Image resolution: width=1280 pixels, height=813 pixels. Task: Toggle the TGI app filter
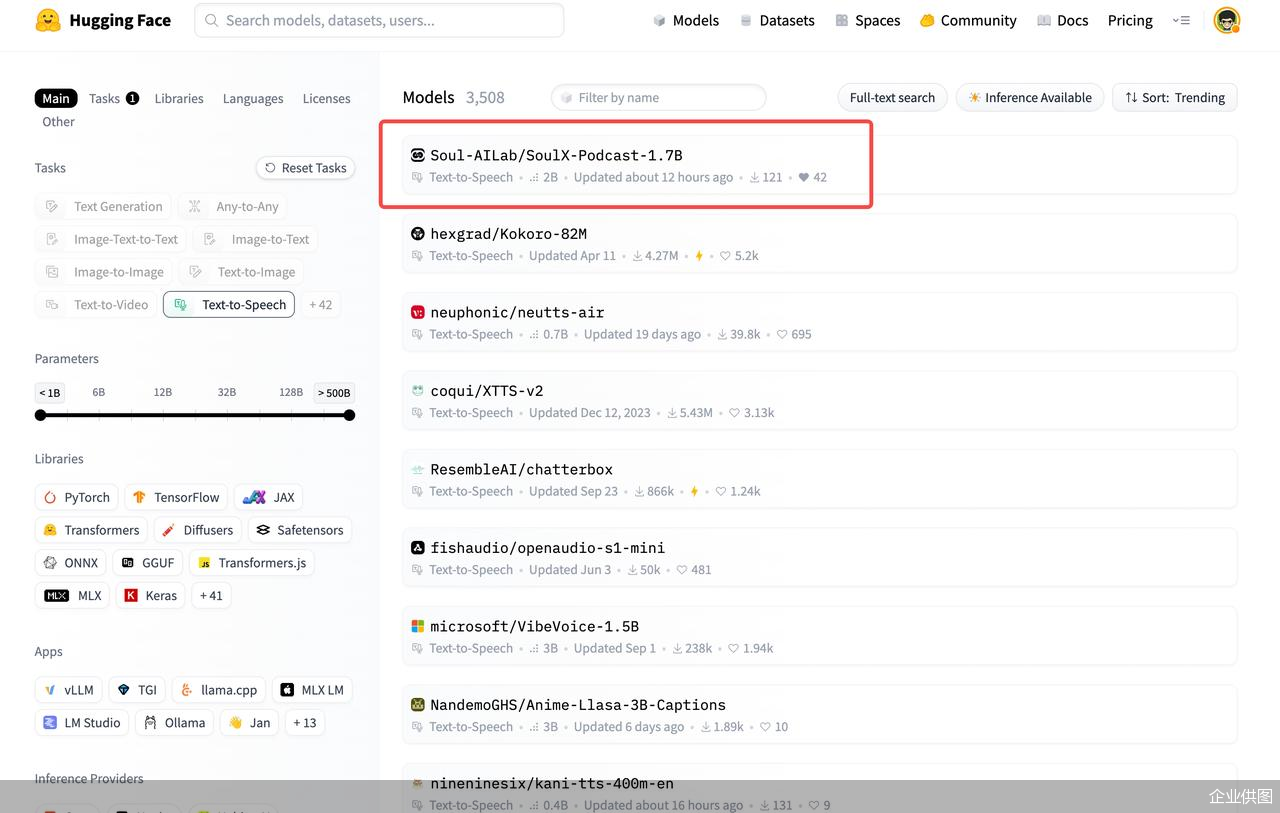pyautogui.click(x=137, y=690)
